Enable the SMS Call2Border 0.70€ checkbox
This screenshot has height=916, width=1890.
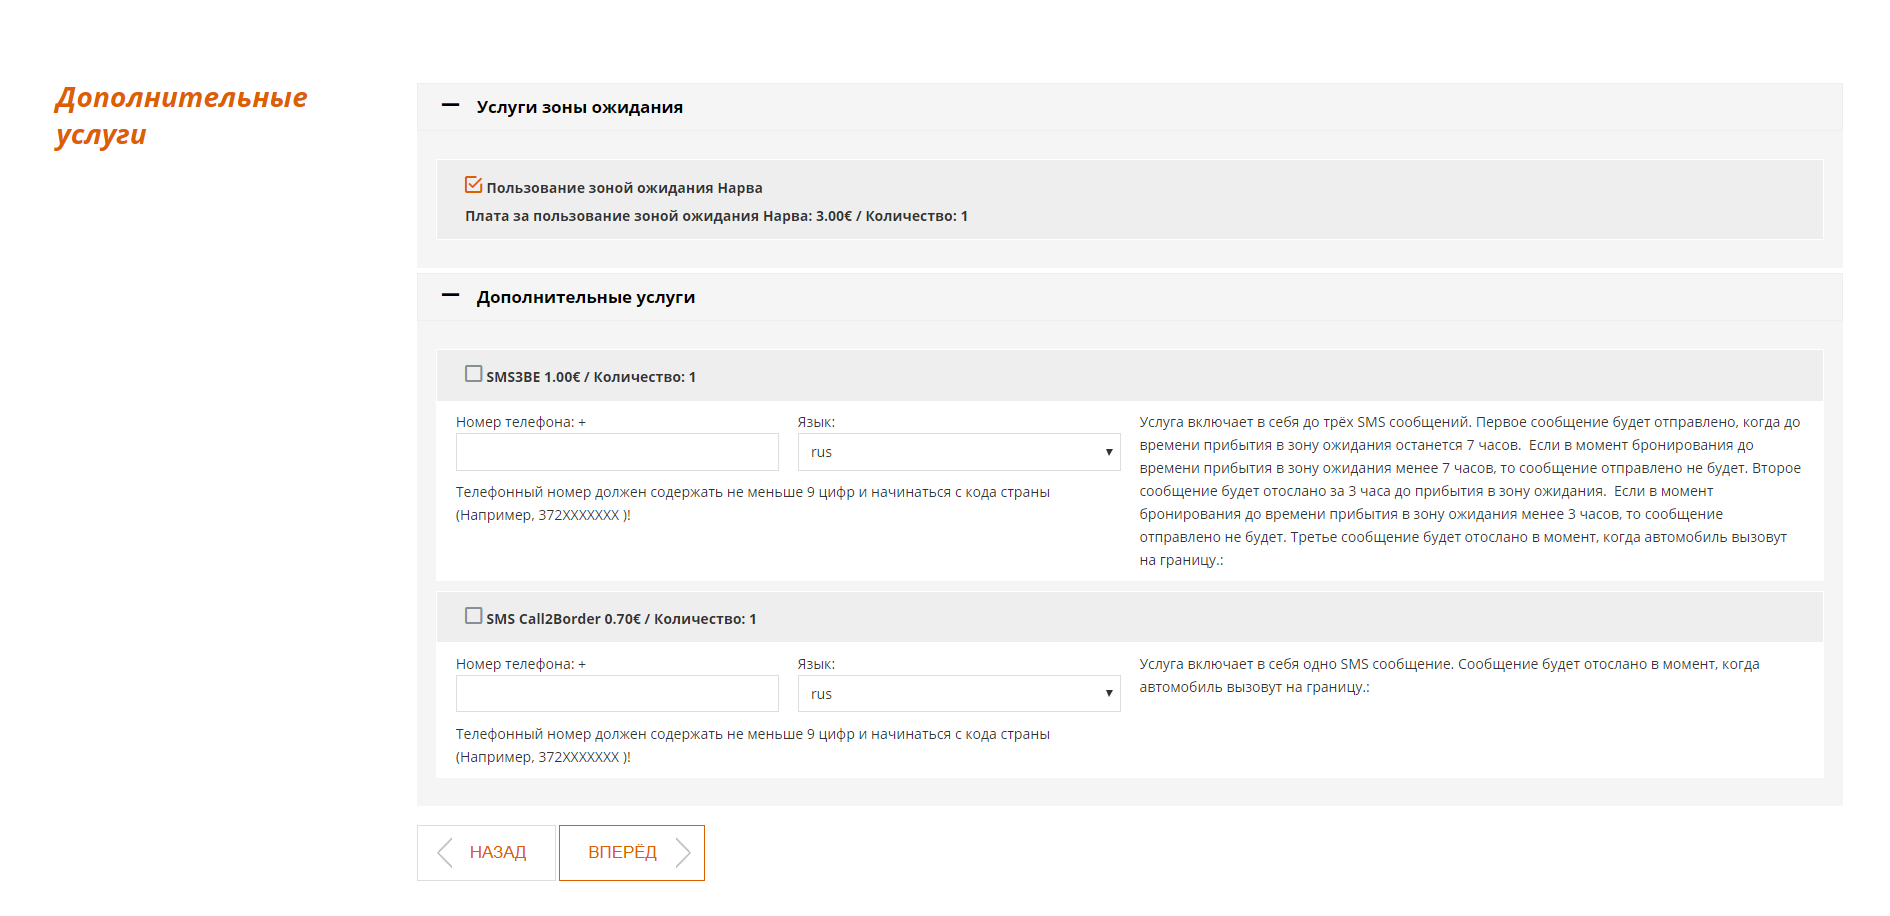473,616
